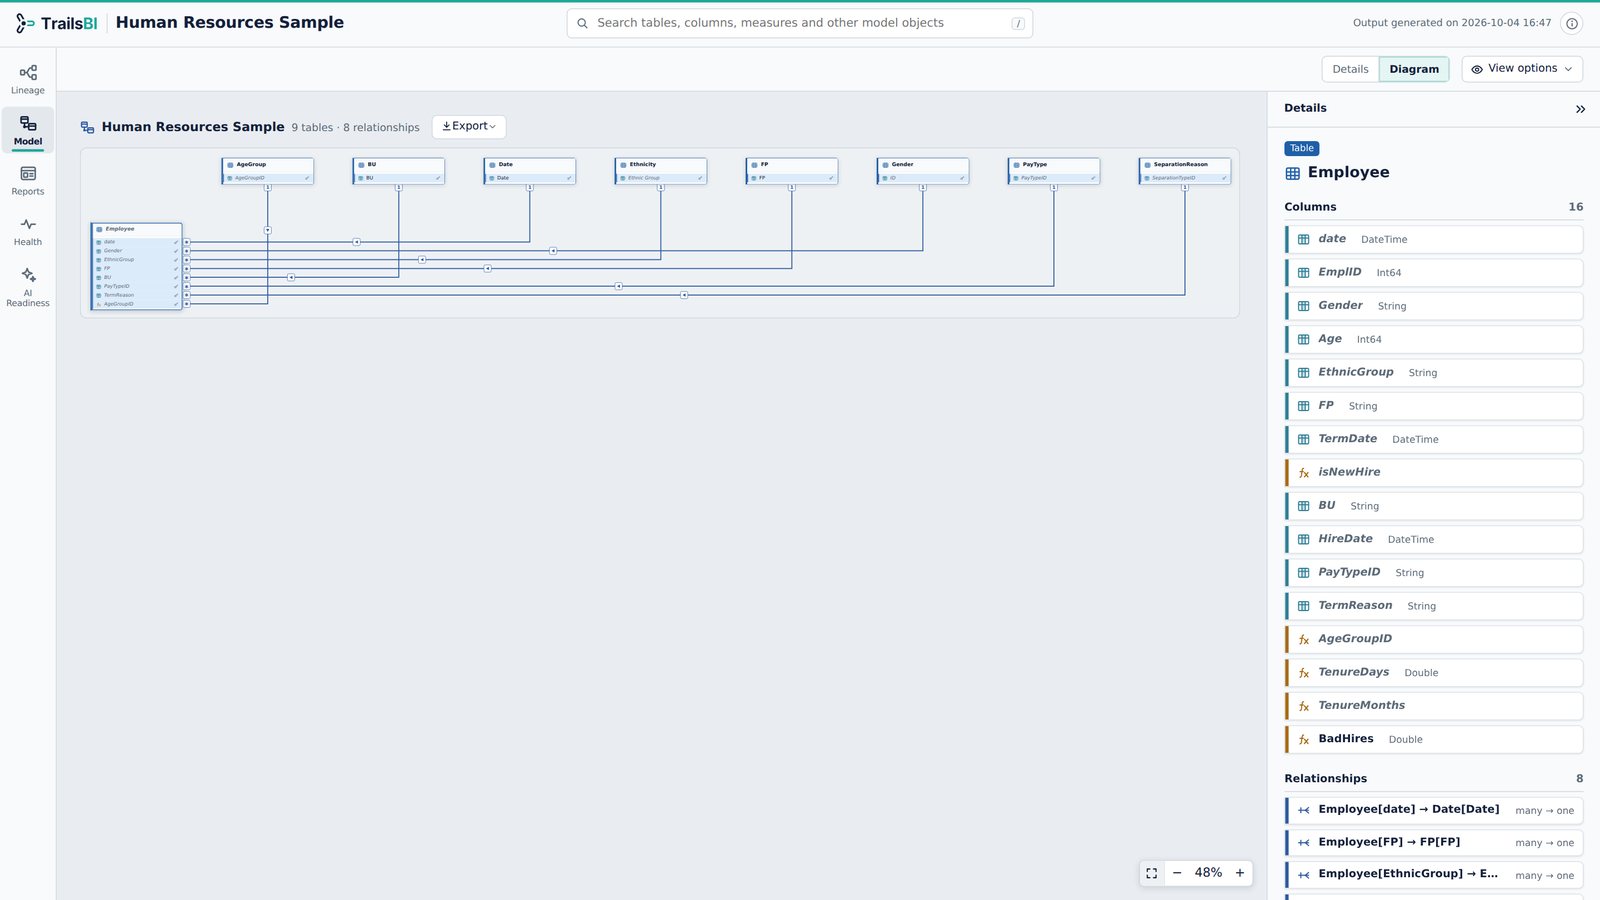Select the Gender table node

coord(923,171)
